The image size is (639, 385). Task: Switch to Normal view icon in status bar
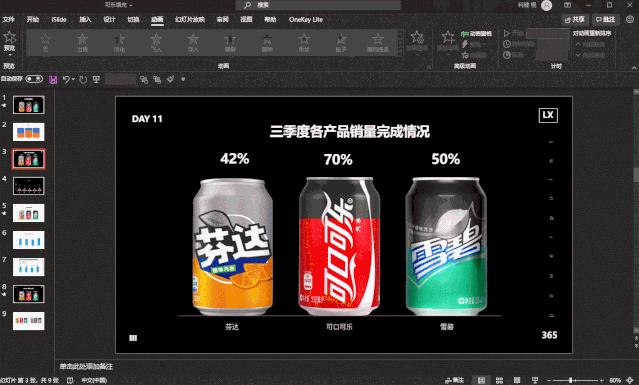481,380
